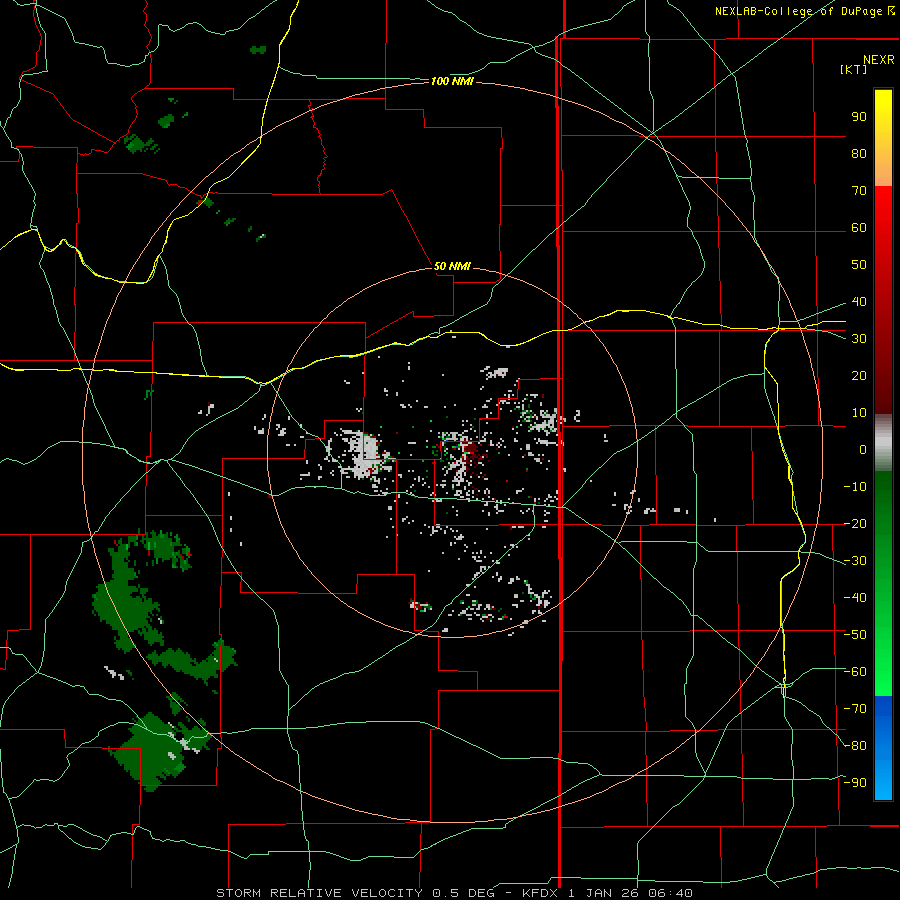
Task: Select the 20 value on the velocity scale
Action: pyautogui.click(x=859, y=375)
